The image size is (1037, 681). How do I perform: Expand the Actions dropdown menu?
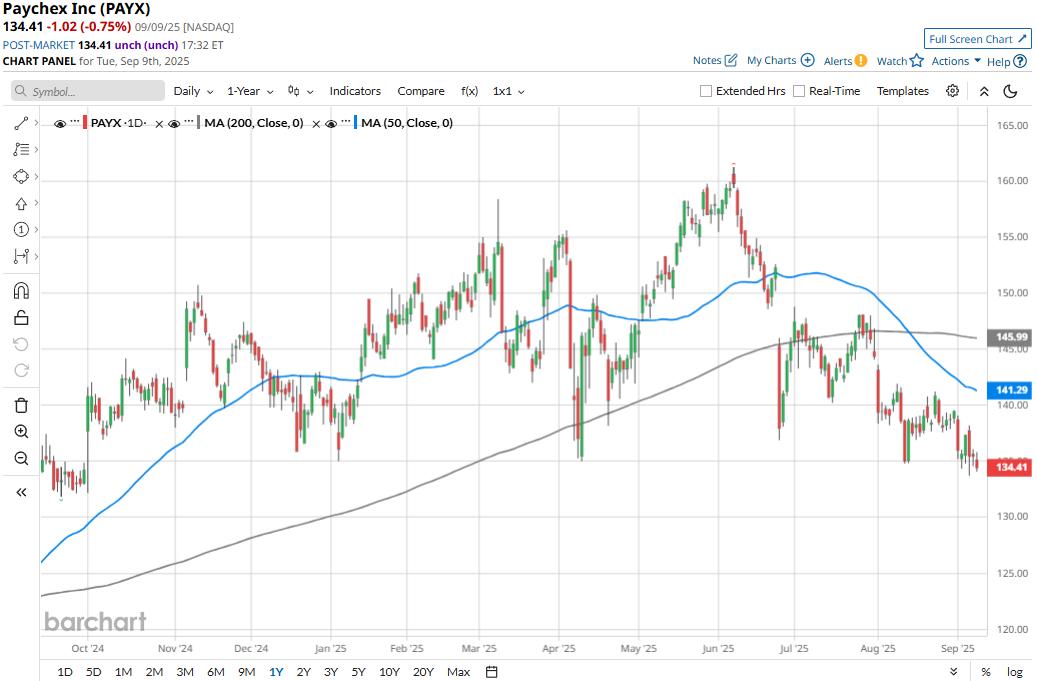[x=956, y=61]
